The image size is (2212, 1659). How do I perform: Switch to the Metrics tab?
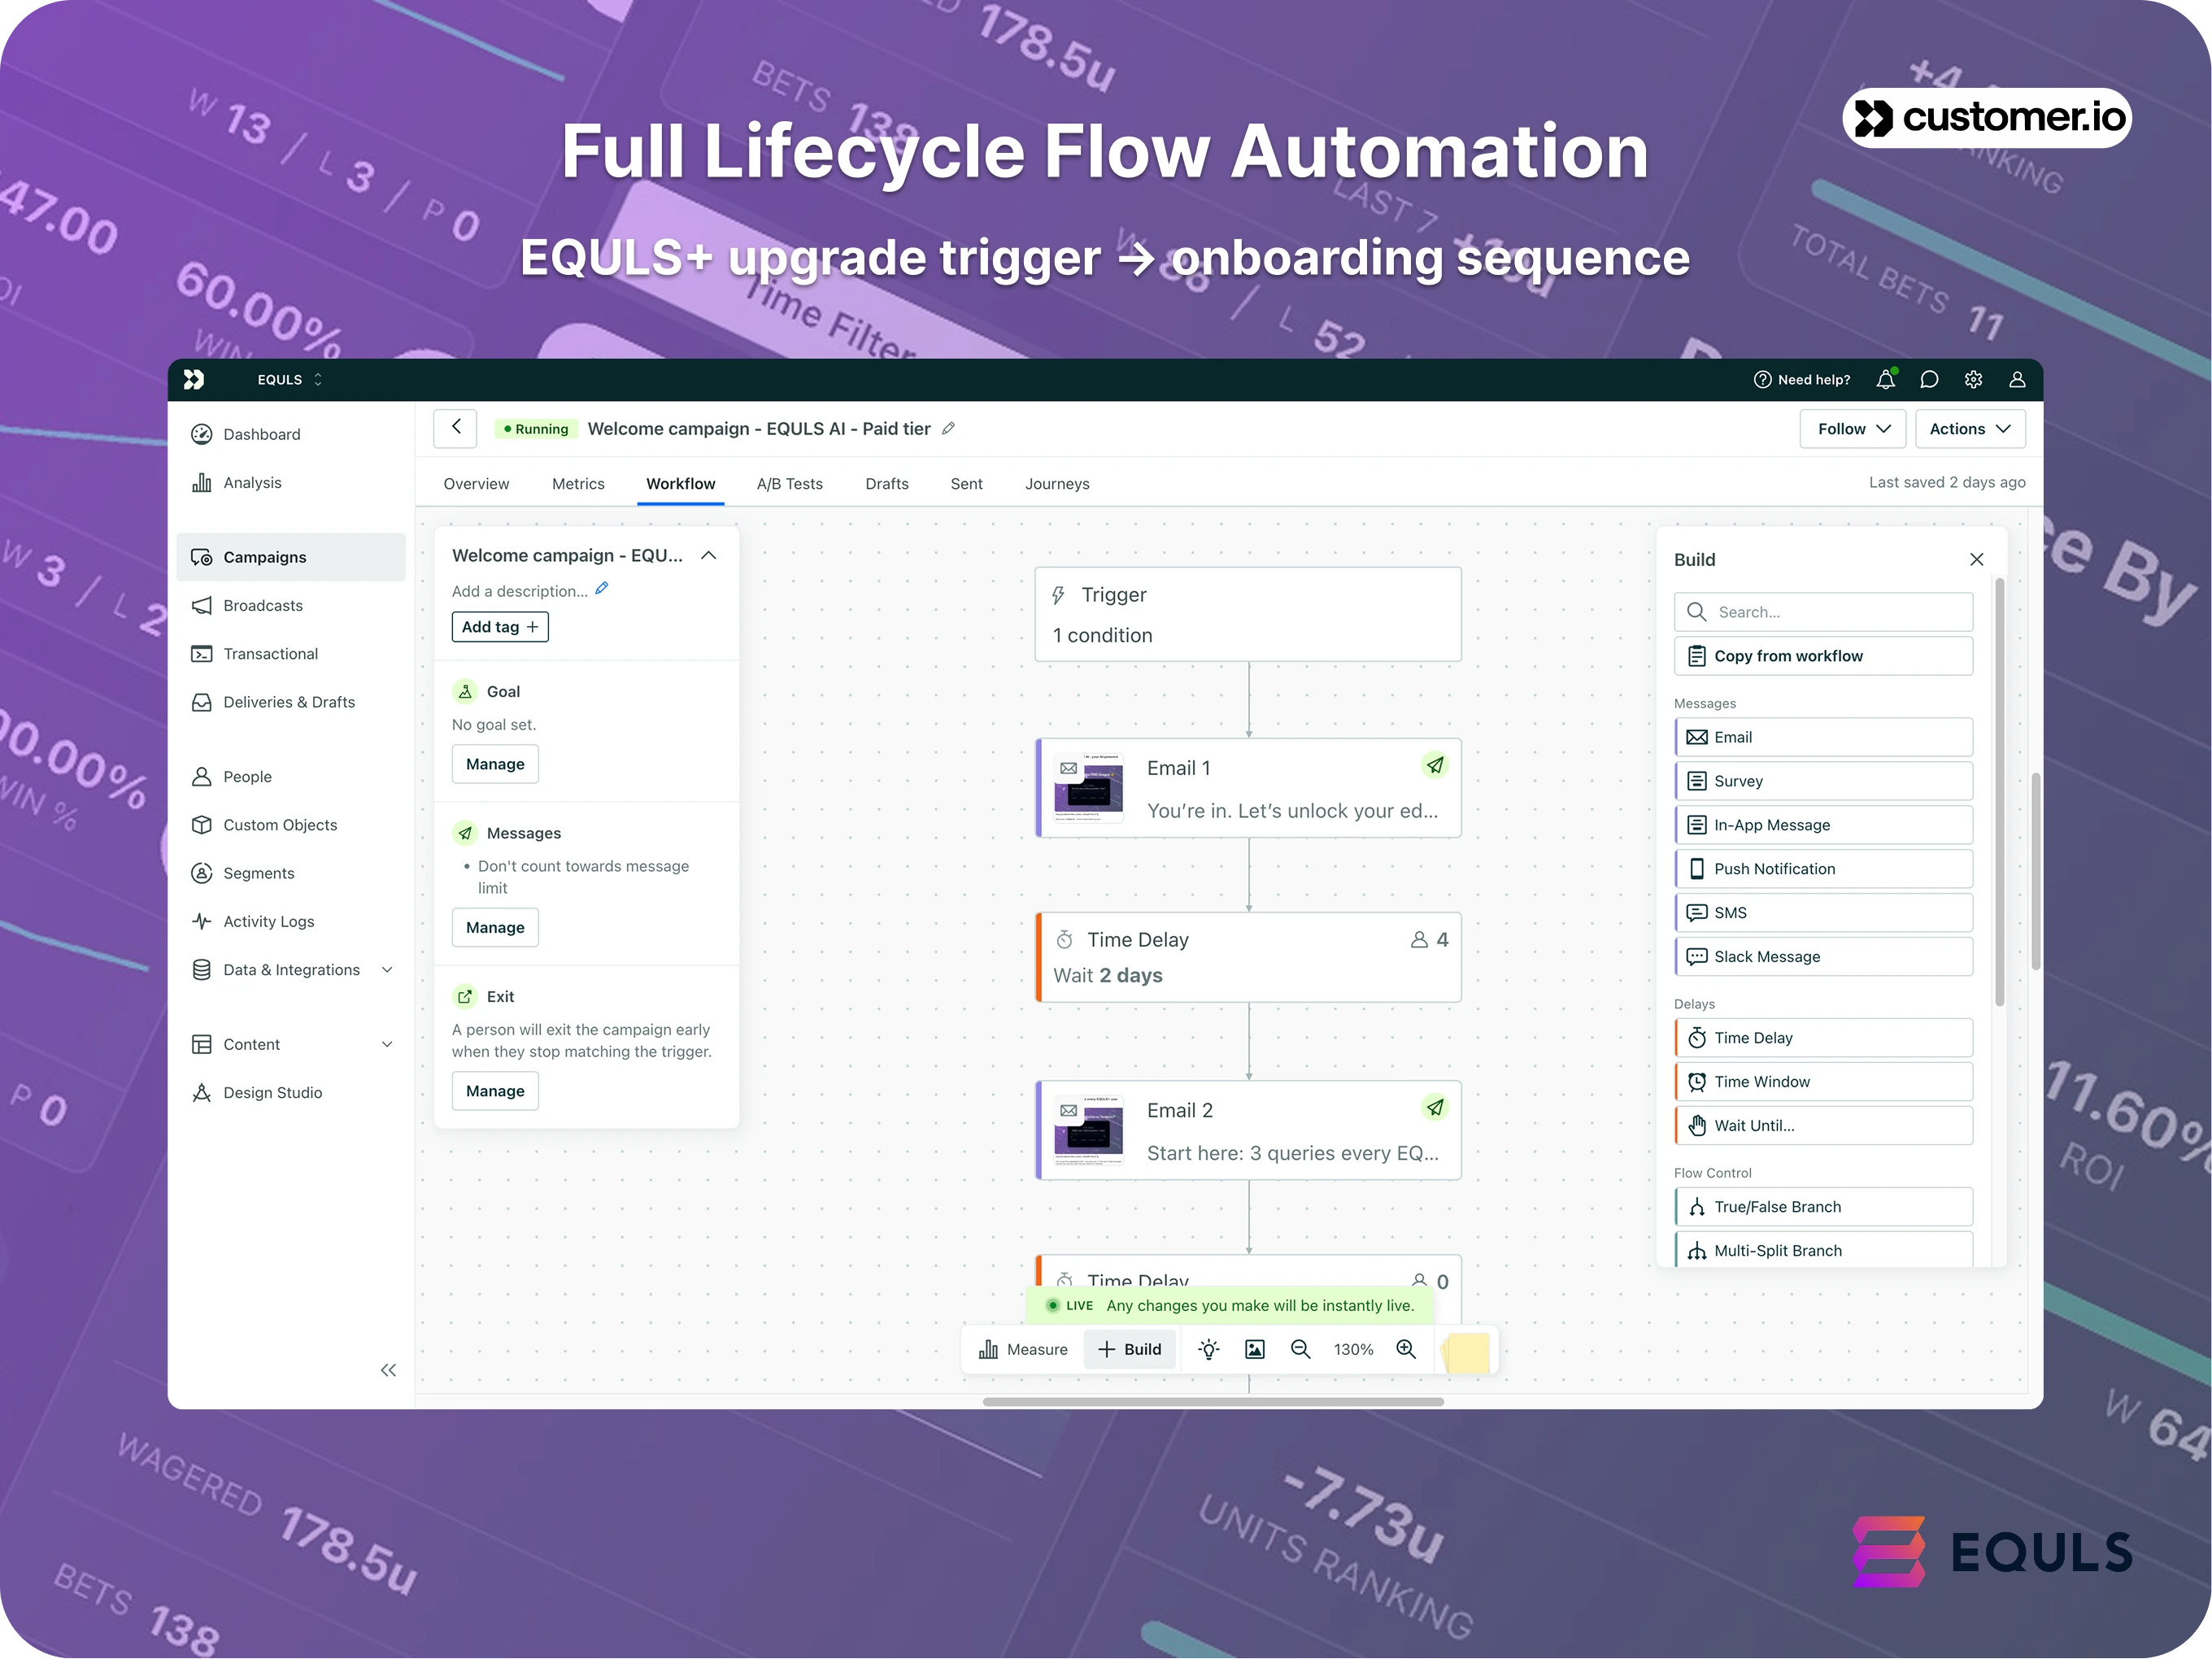[578, 484]
